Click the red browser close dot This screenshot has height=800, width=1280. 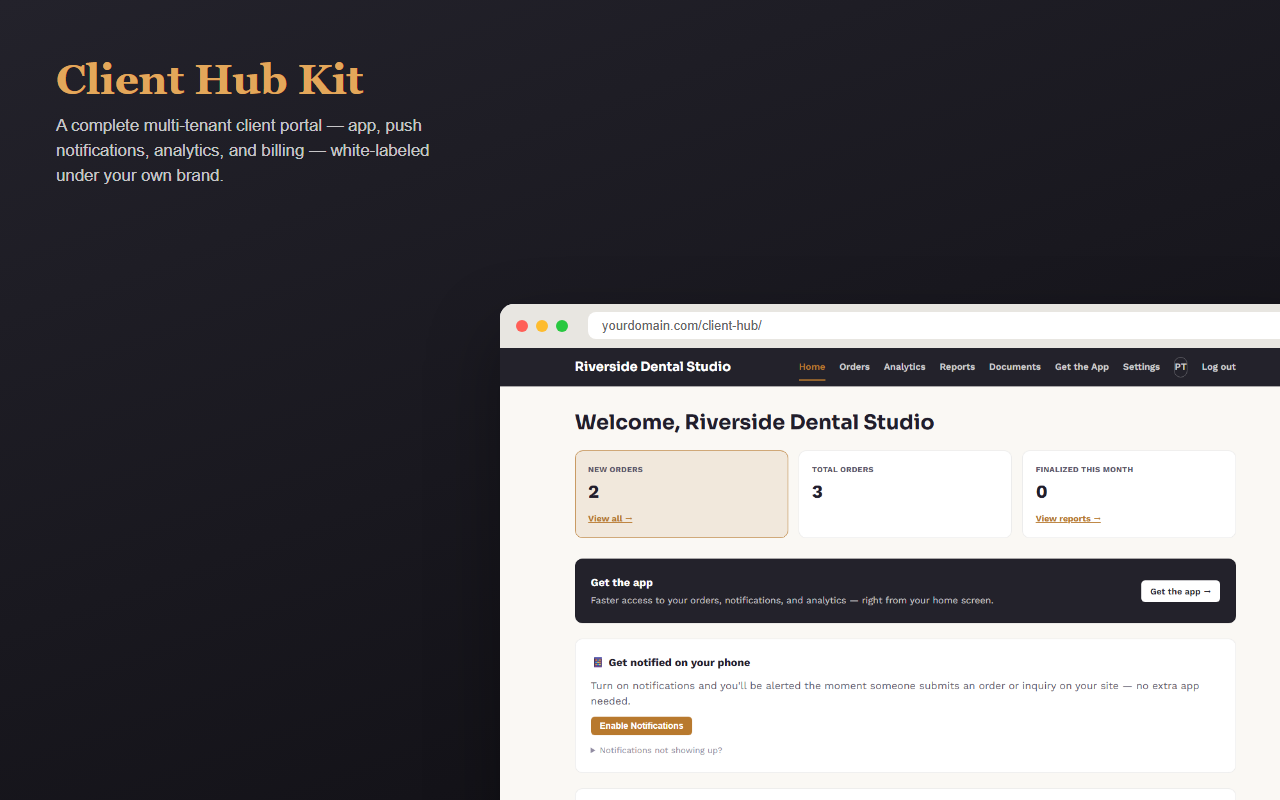522,326
